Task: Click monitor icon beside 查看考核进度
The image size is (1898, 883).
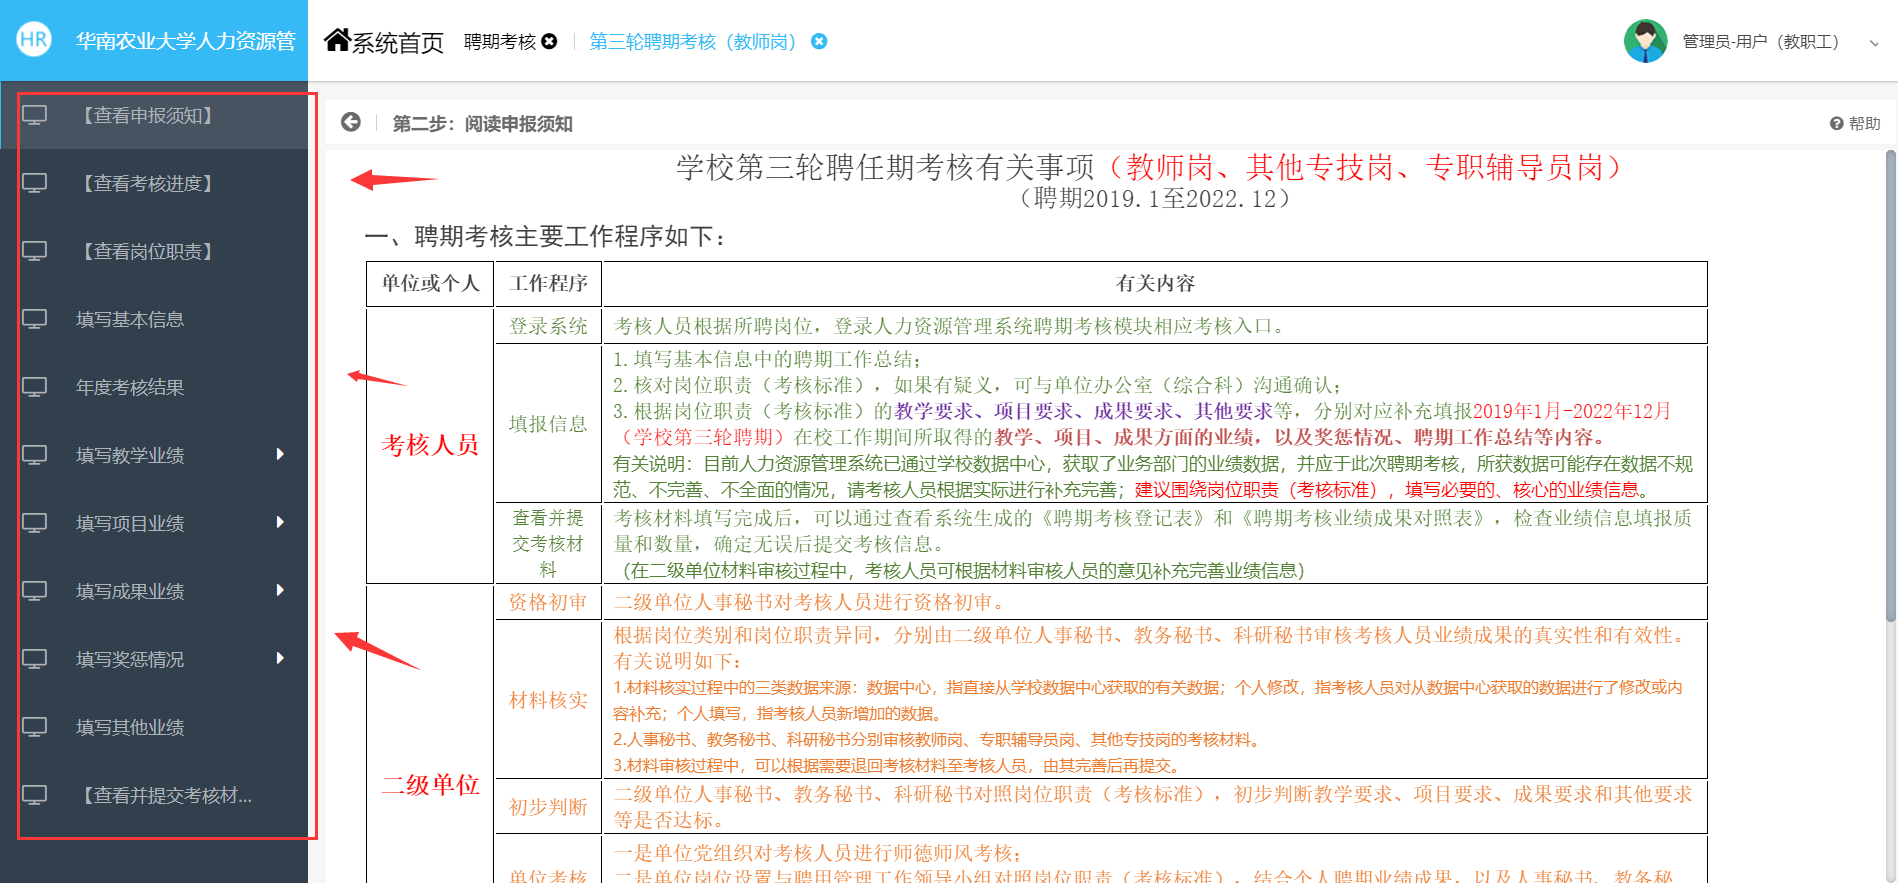Action: pos(35,184)
